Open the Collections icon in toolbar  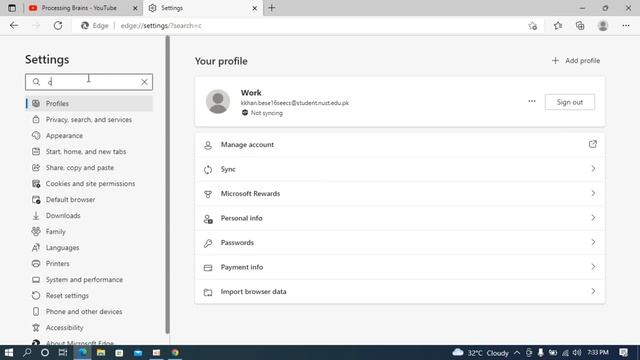coord(580,26)
